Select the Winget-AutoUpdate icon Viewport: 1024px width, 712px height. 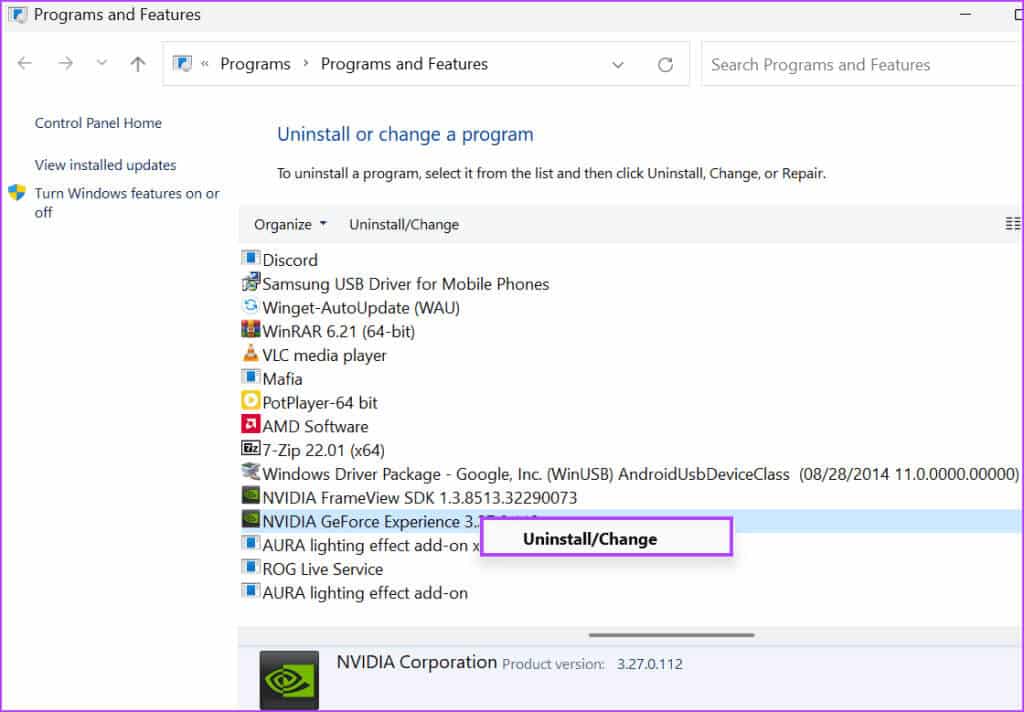(x=251, y=306)
